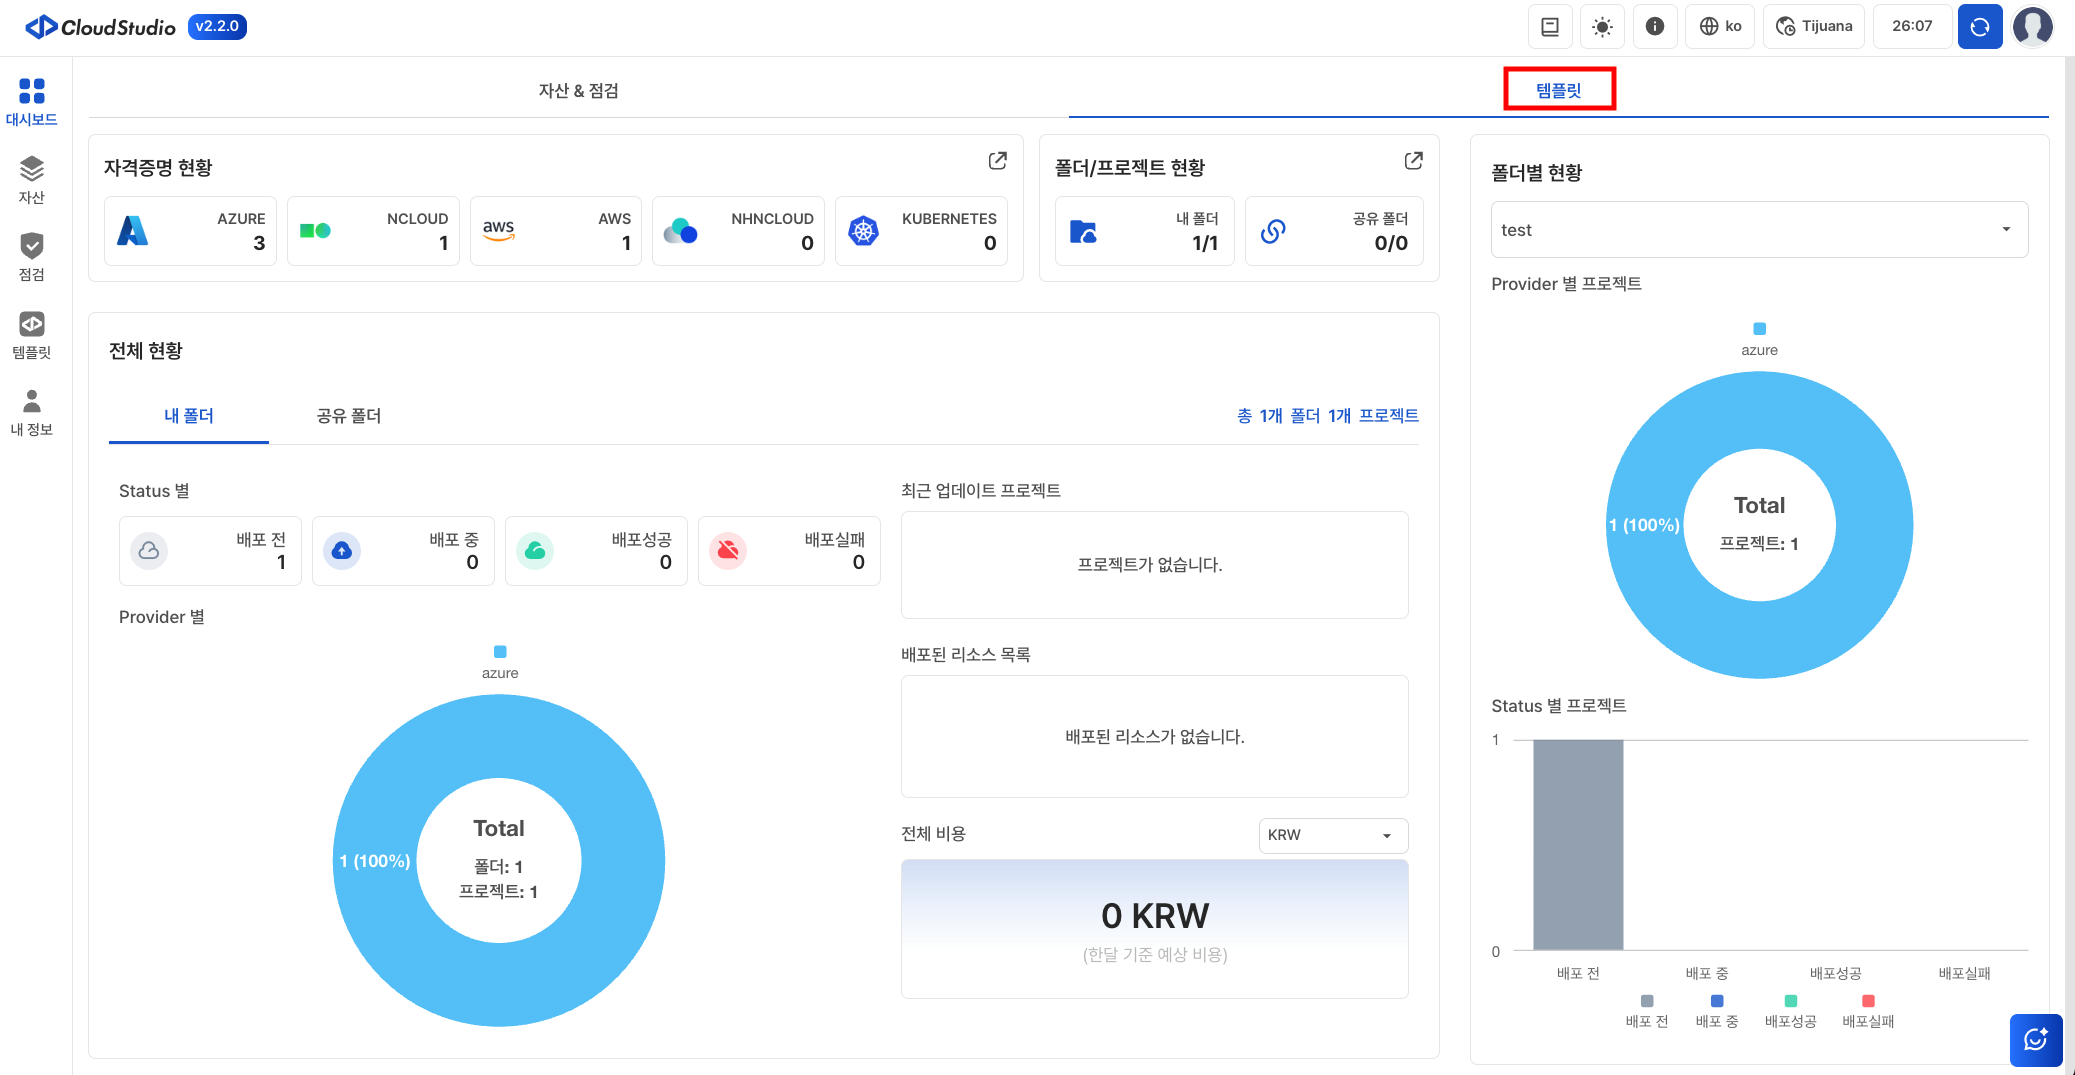Viewport: 2075px width, 1075px height.
Task: Toggle 배포성공 legend in status bar chart
Action: [x=1790, y=1011]
